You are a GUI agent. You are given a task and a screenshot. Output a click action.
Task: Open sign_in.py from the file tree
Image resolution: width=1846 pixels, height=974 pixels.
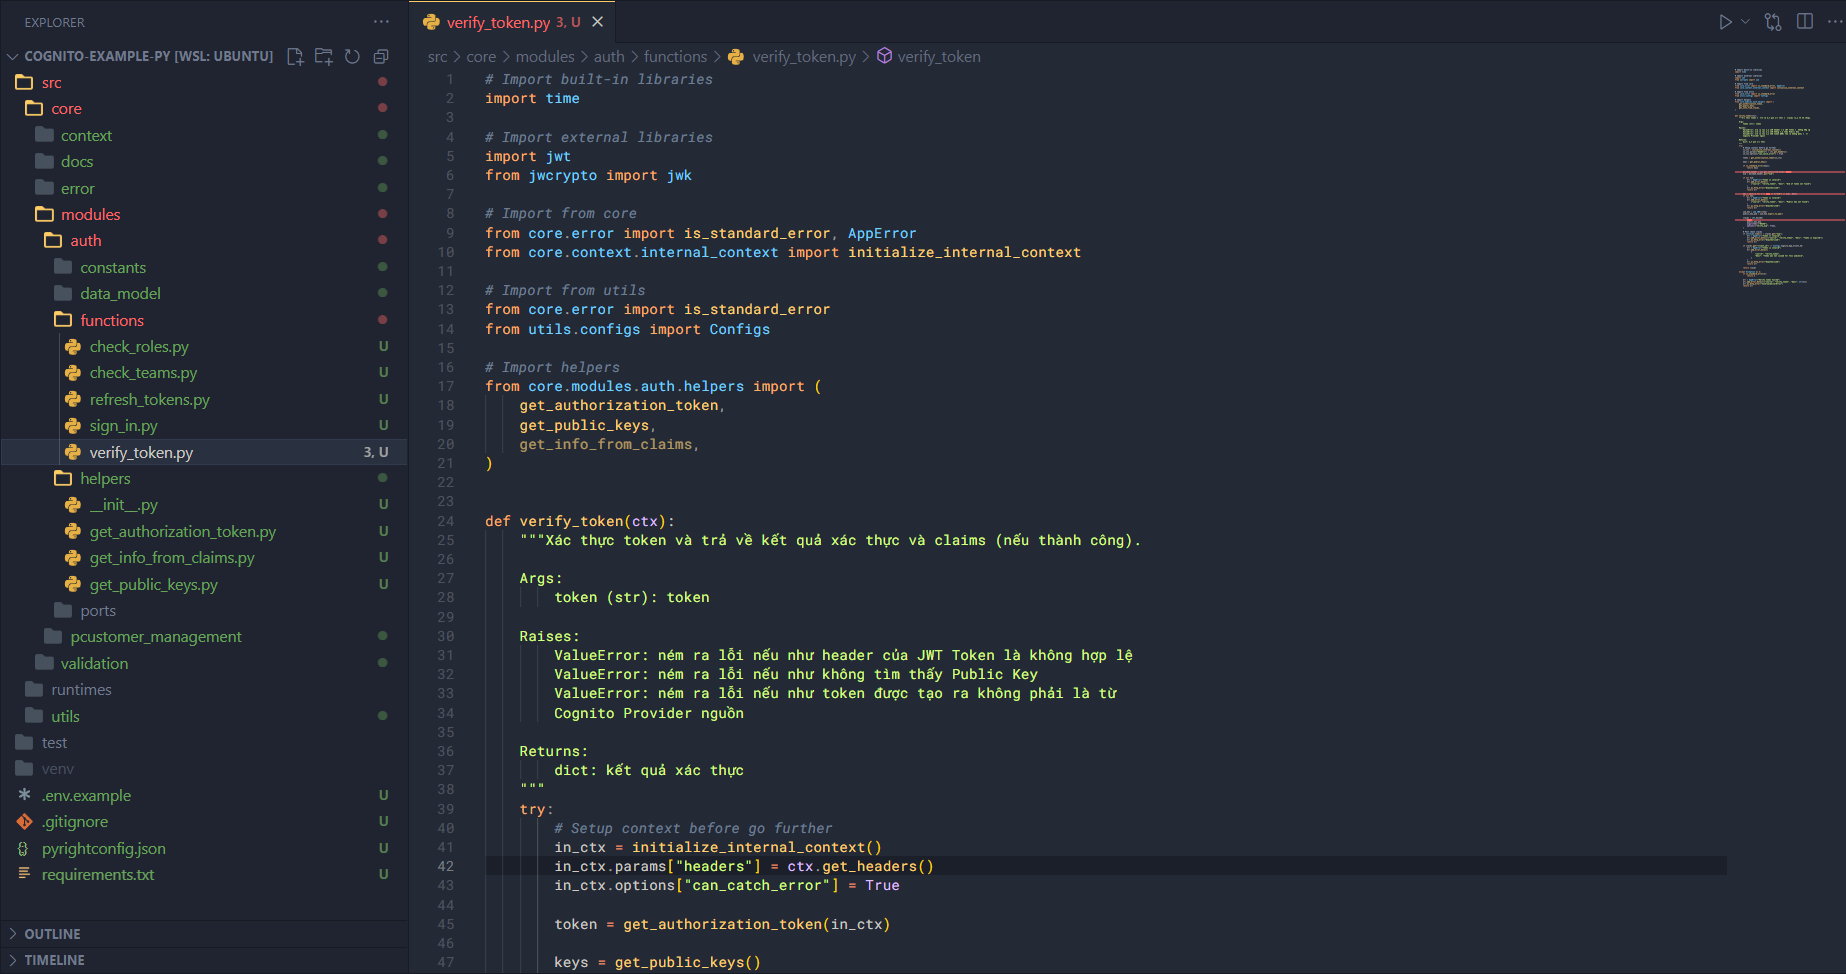point(123,426)
